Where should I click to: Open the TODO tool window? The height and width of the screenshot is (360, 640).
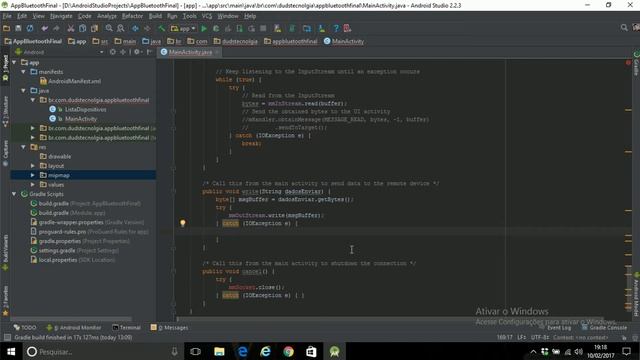point(25,327)
